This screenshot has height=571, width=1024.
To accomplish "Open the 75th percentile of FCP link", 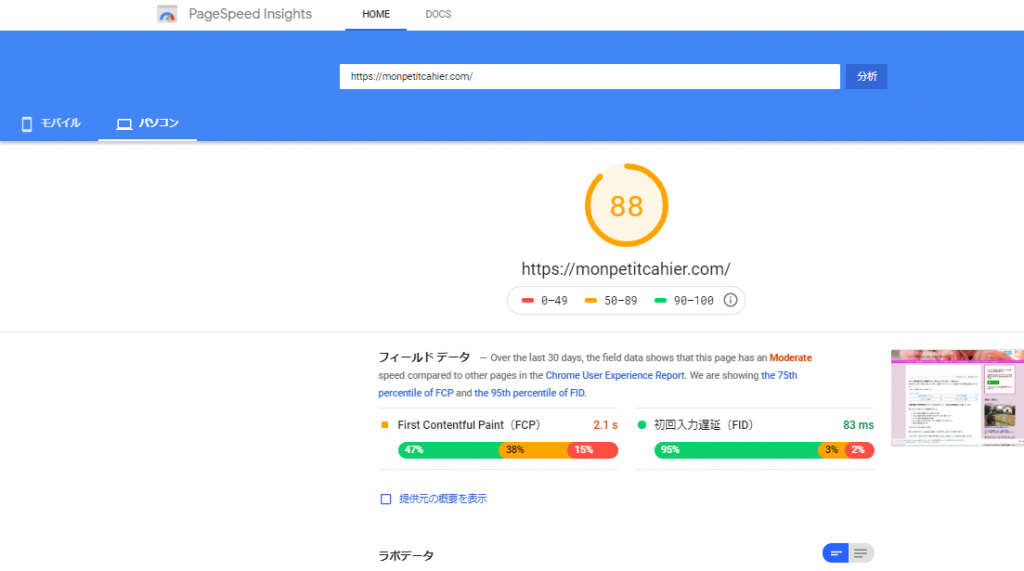I will pyautogui.click(x=588, y=384).
